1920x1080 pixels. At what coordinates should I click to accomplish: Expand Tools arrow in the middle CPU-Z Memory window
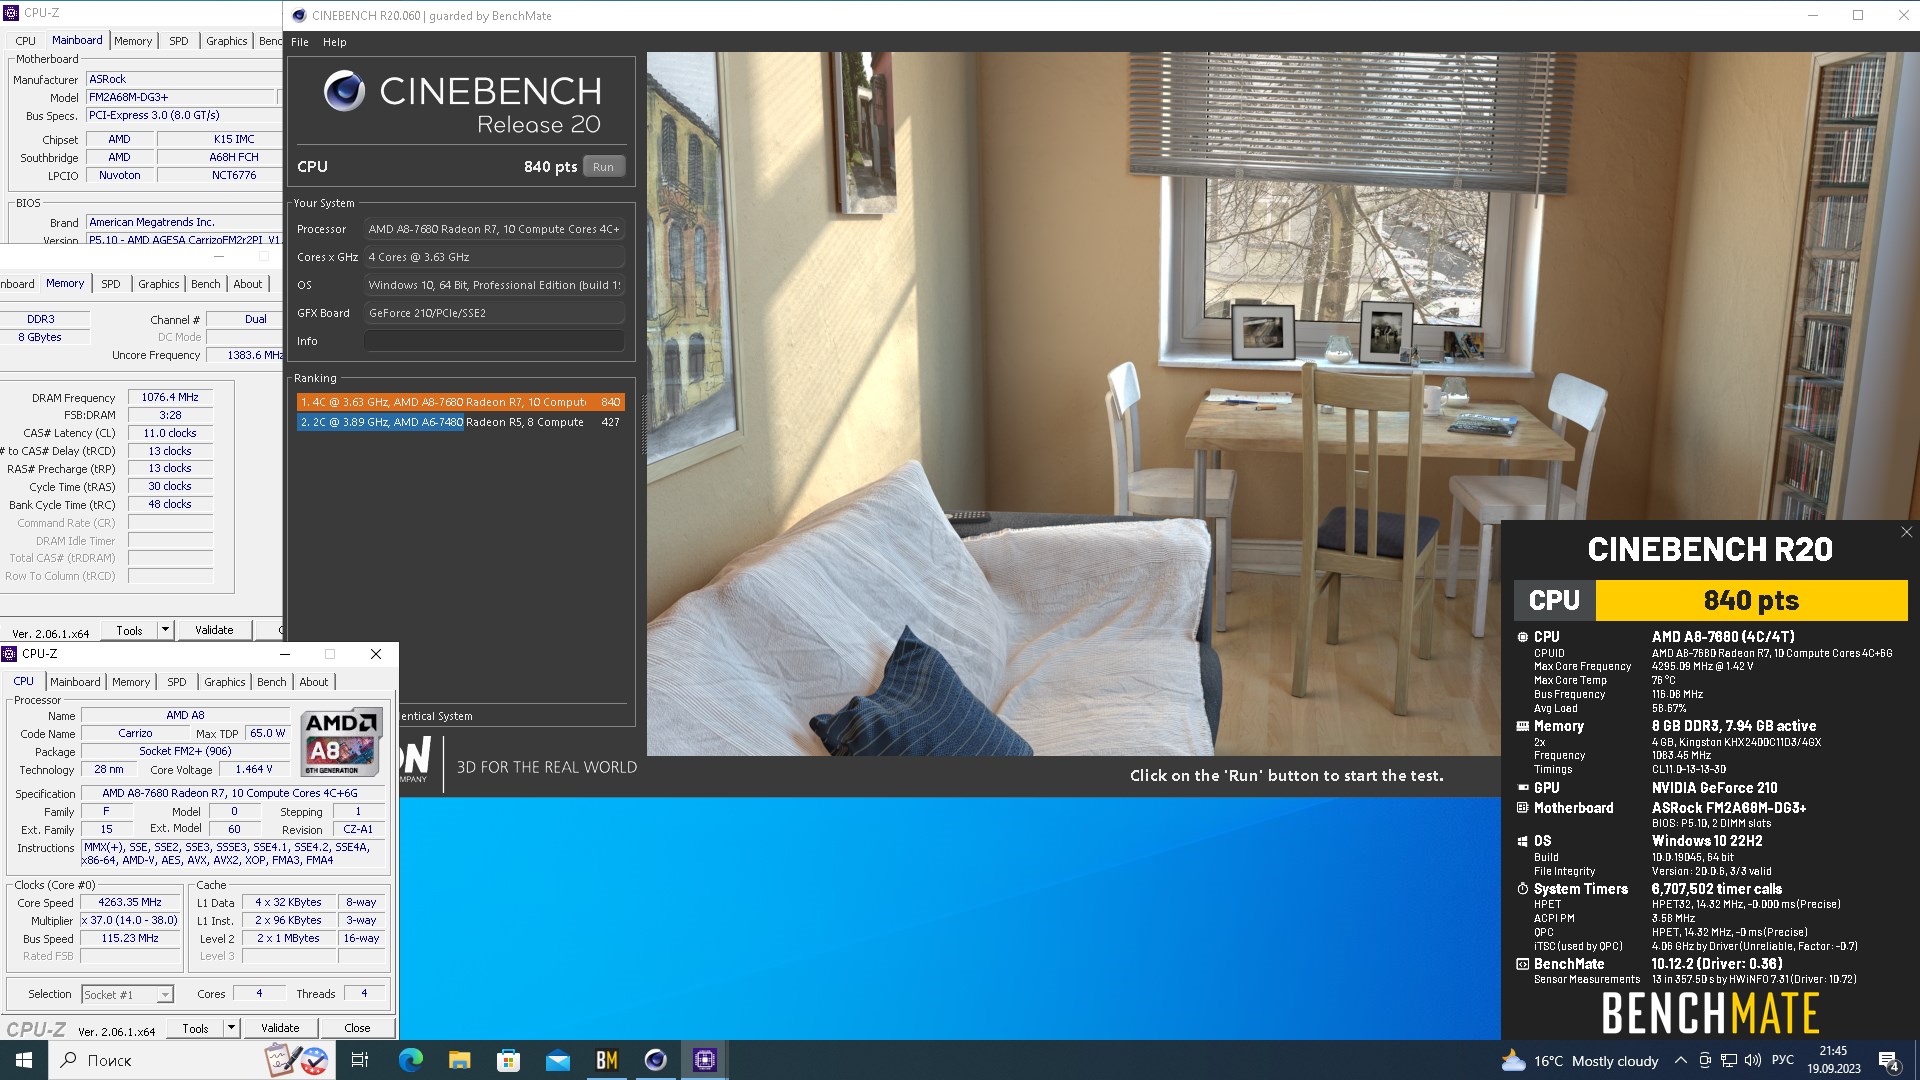[x=165, y=630]
